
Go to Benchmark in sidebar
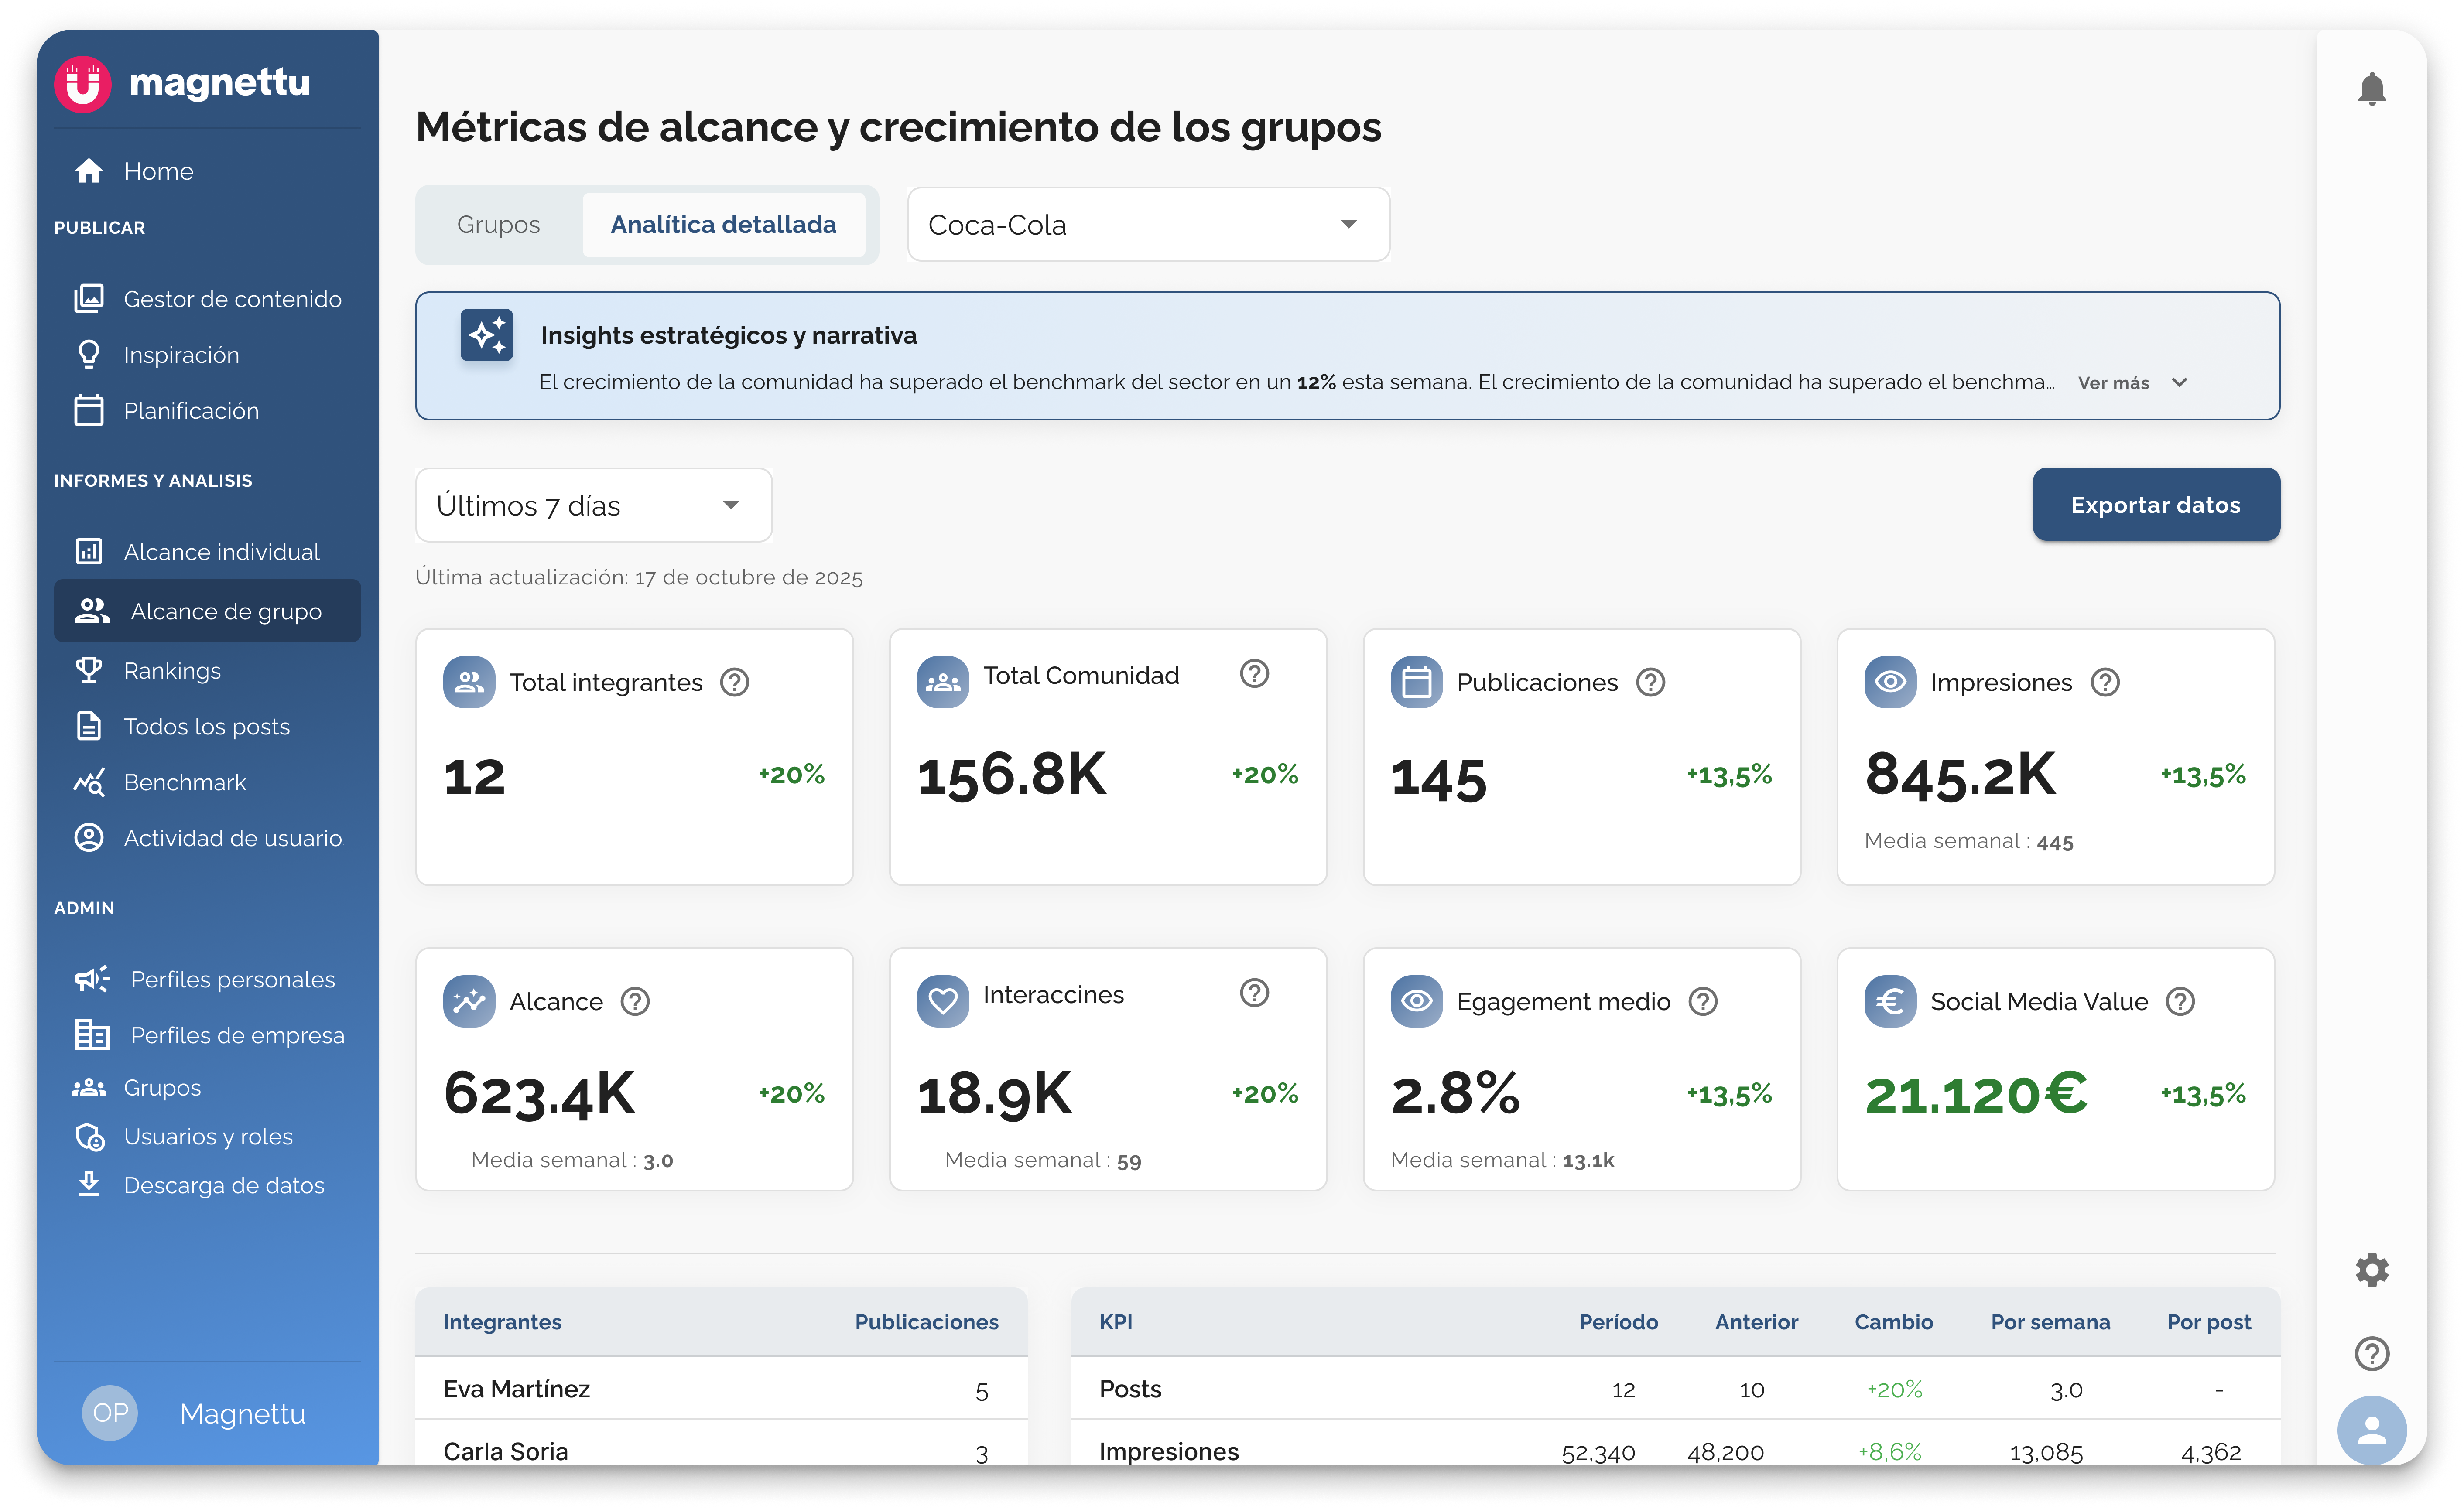click(x=185, y=783)
